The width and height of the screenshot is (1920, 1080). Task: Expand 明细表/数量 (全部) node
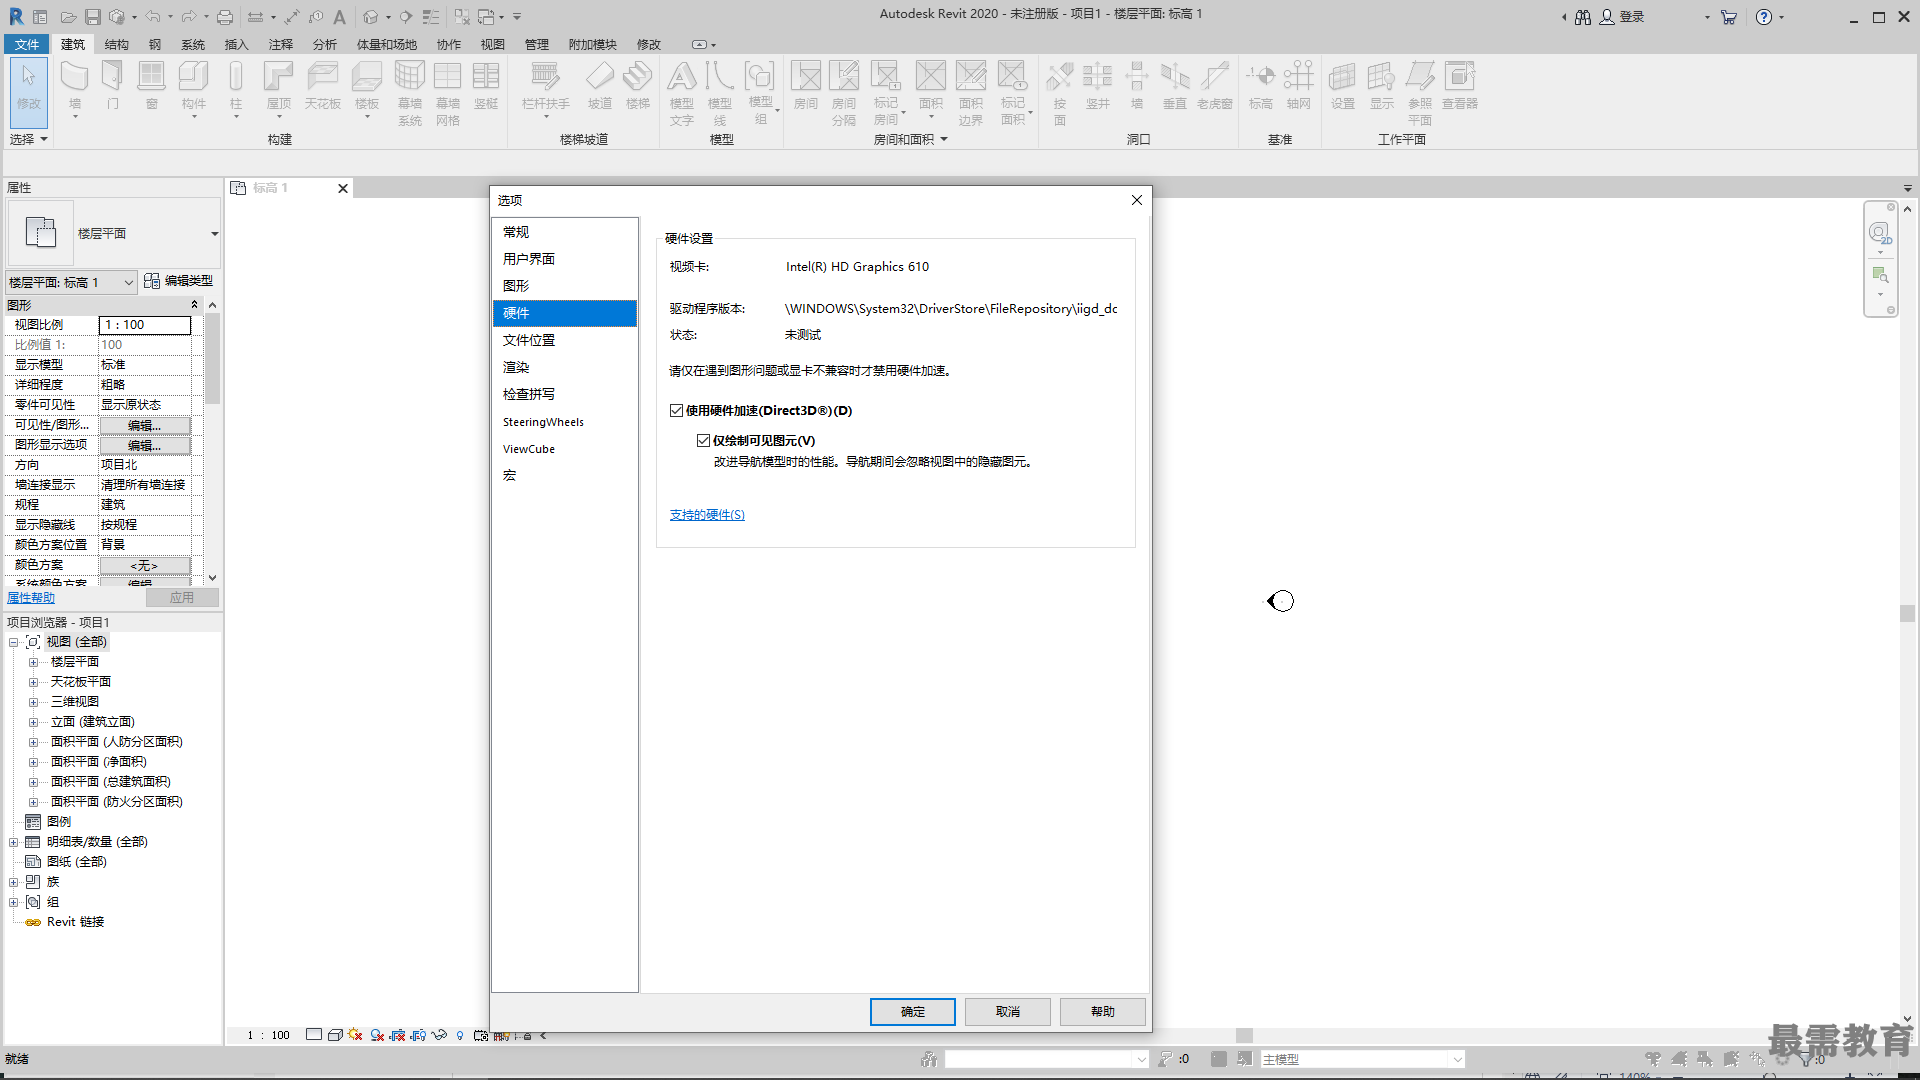pyautogui.click(x=14, y=842)
